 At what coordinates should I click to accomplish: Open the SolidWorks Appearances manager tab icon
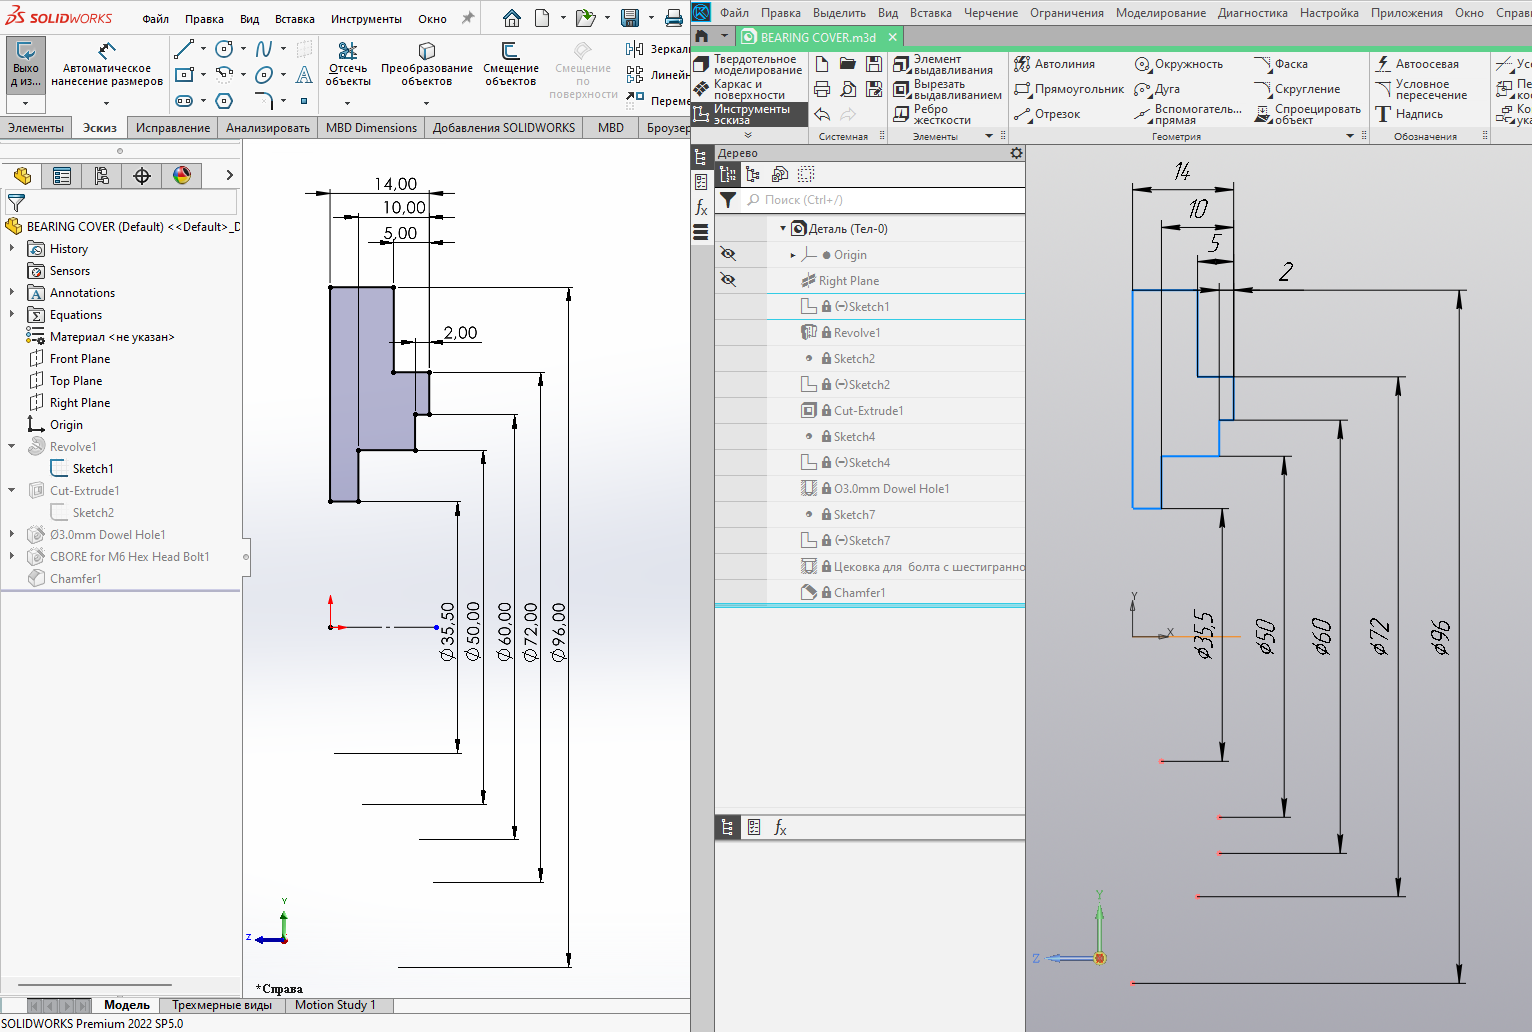tap(182, 176)
